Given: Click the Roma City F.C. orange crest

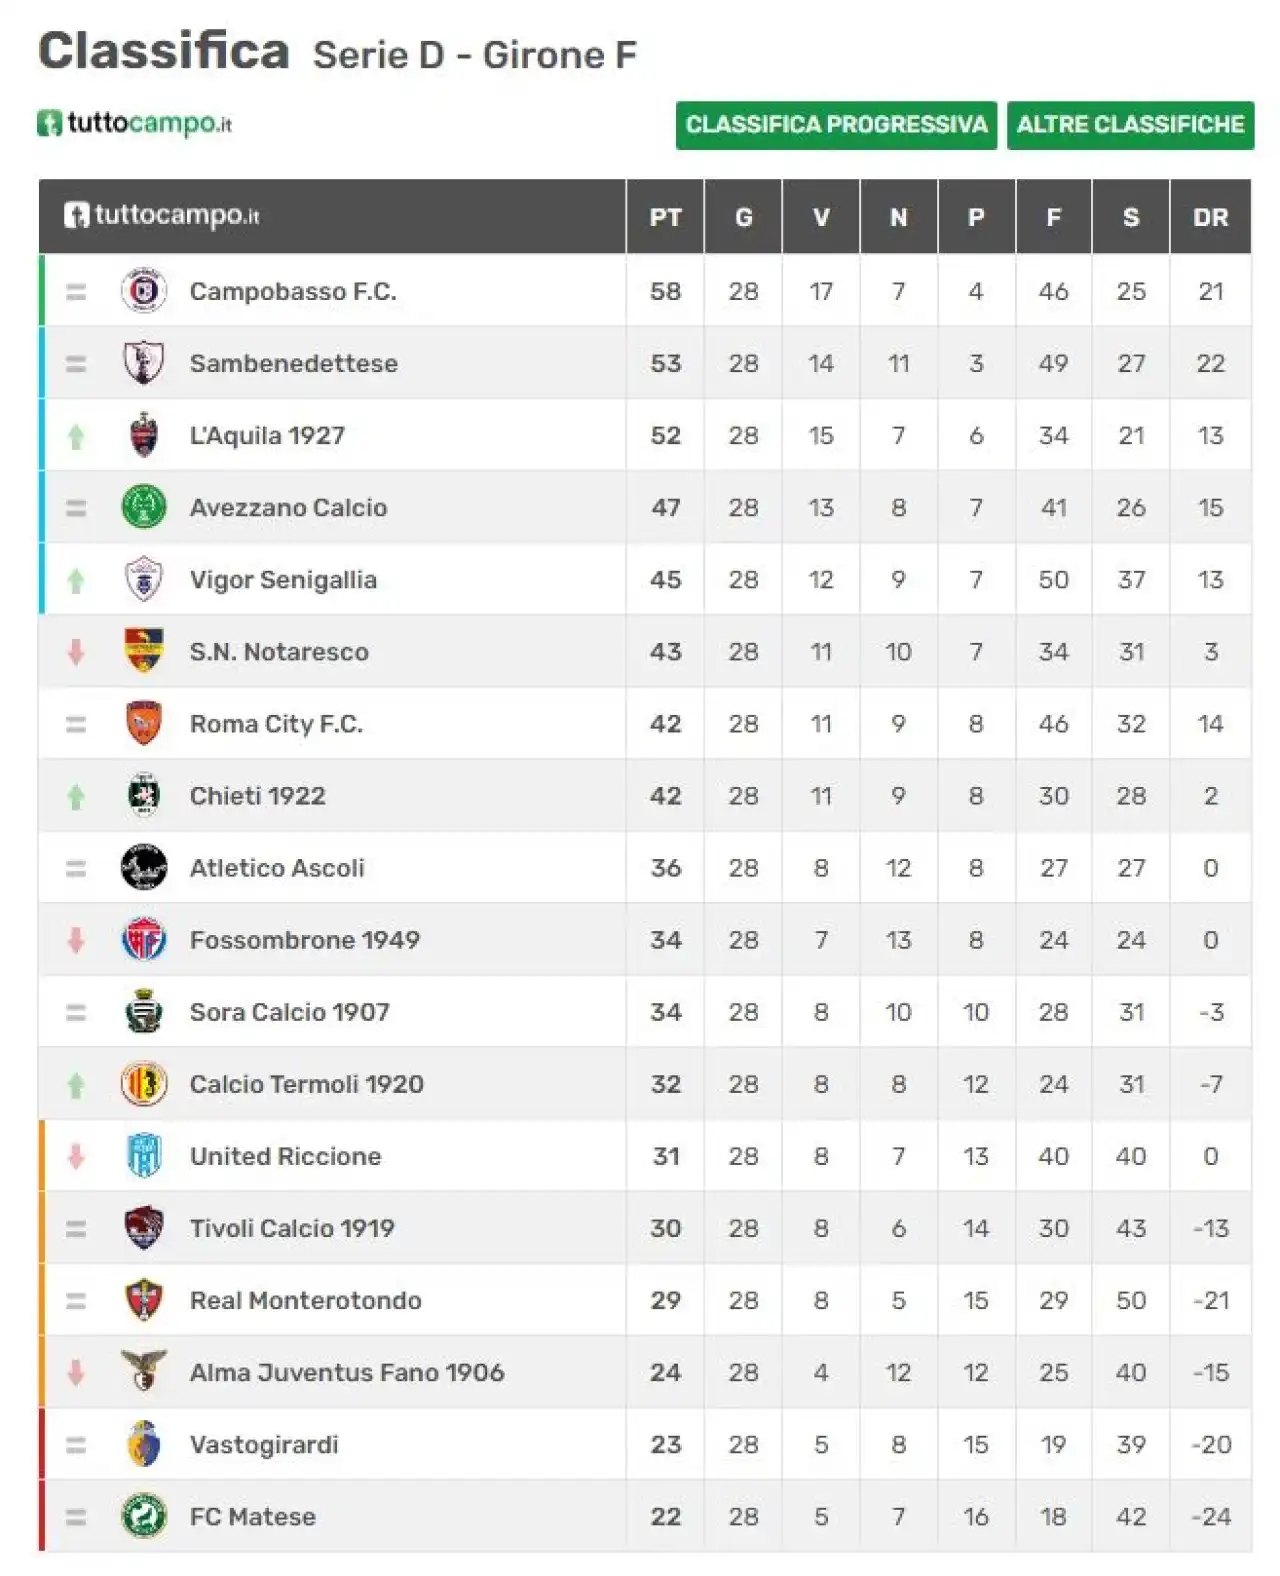Looking at the screenshot, I should [143, 723].
